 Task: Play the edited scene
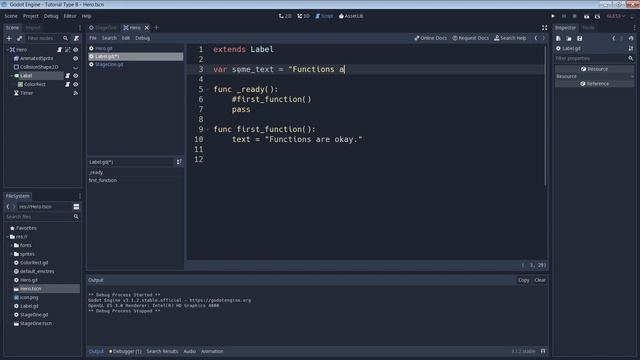click(586, 16)
